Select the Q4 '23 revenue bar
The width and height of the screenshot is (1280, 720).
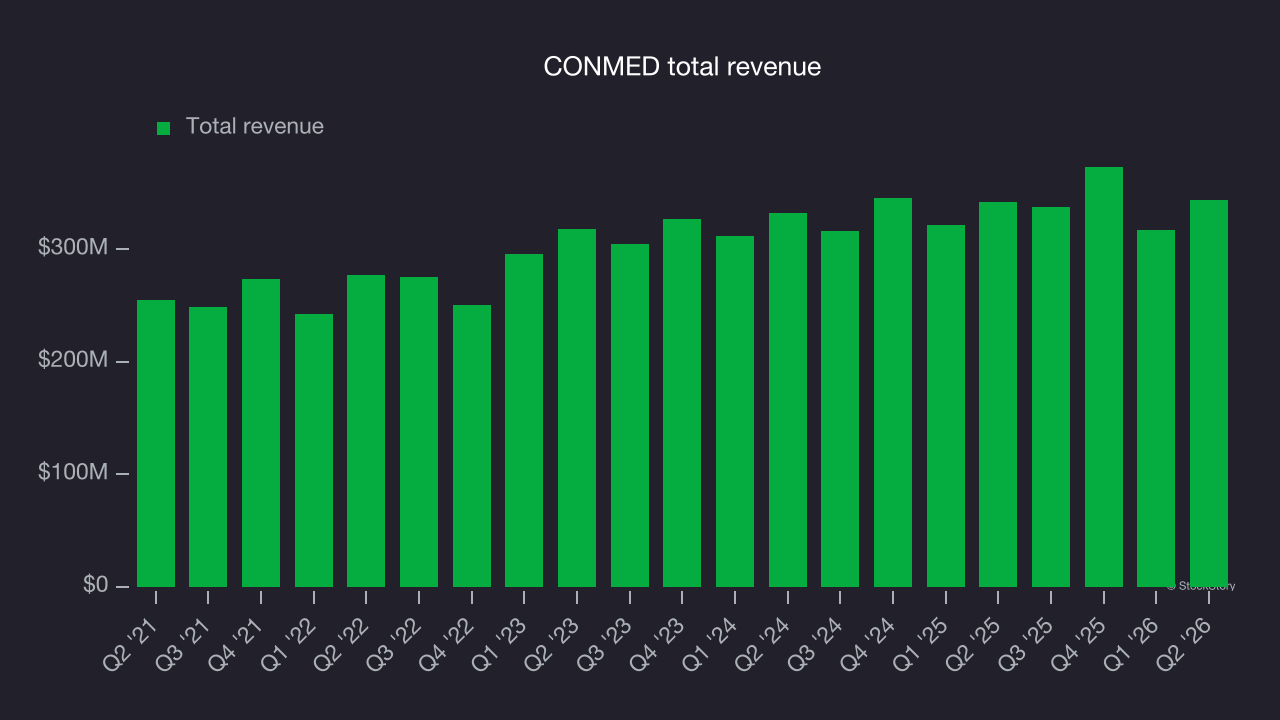point(682,403)
